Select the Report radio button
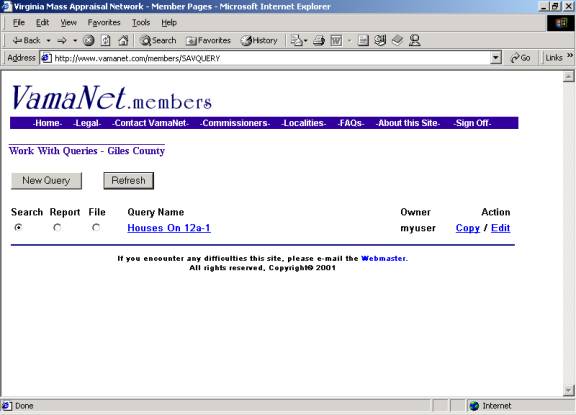 (57, 228)
